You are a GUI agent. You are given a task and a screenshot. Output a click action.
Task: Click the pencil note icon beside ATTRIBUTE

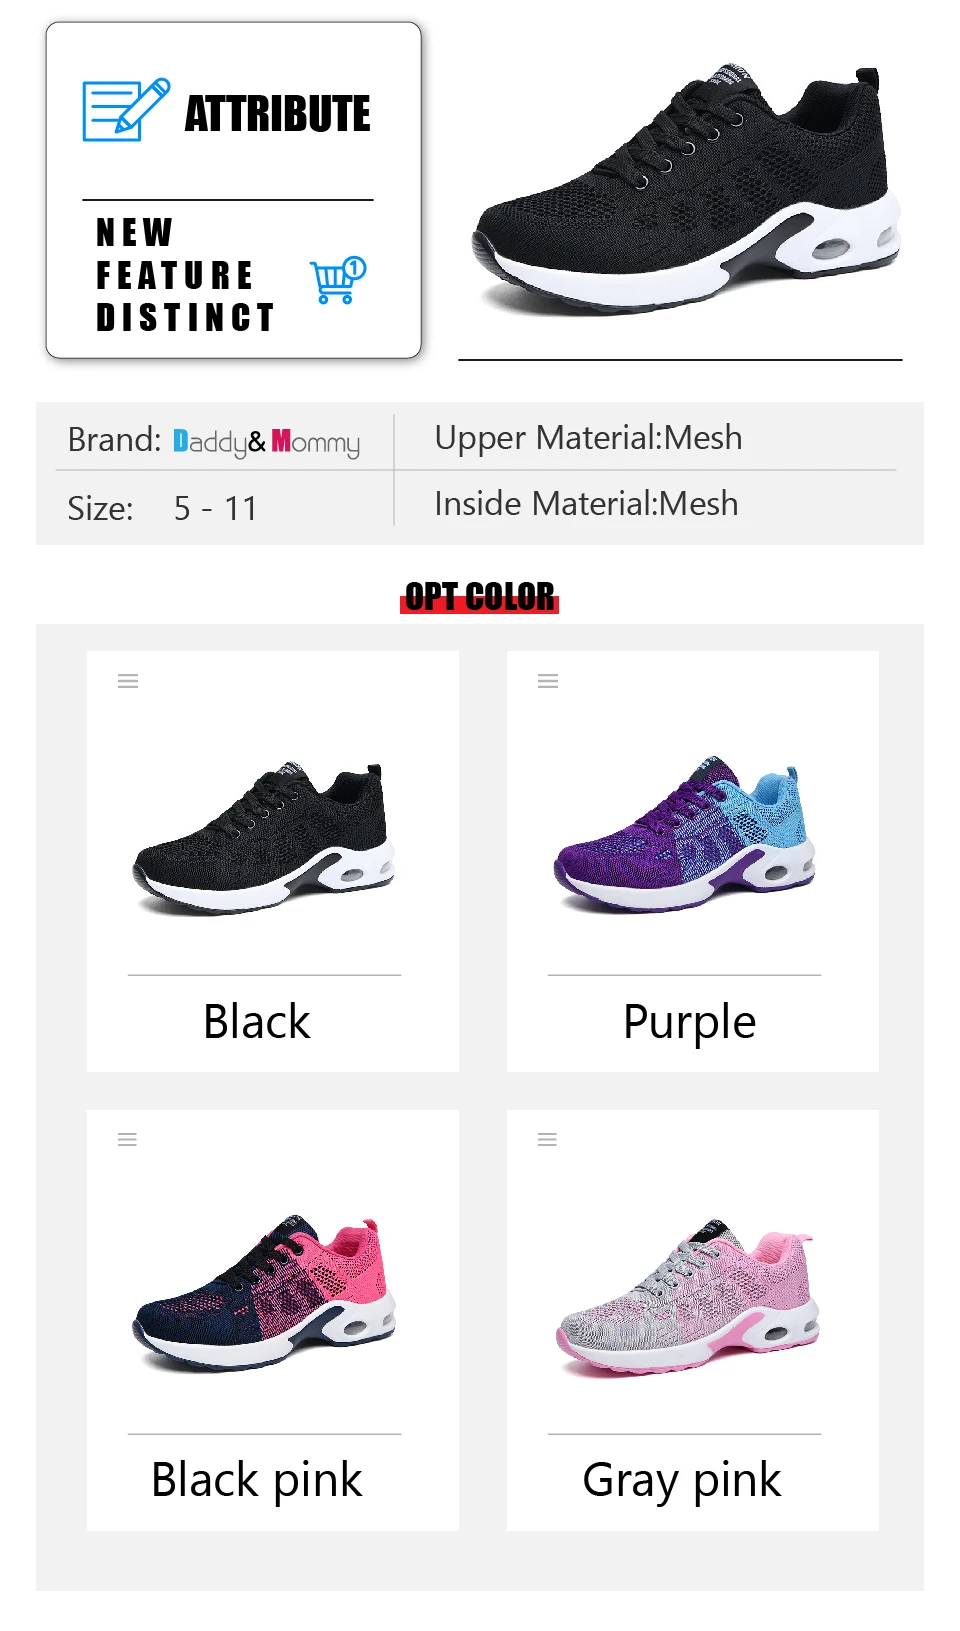coord(126,110)
